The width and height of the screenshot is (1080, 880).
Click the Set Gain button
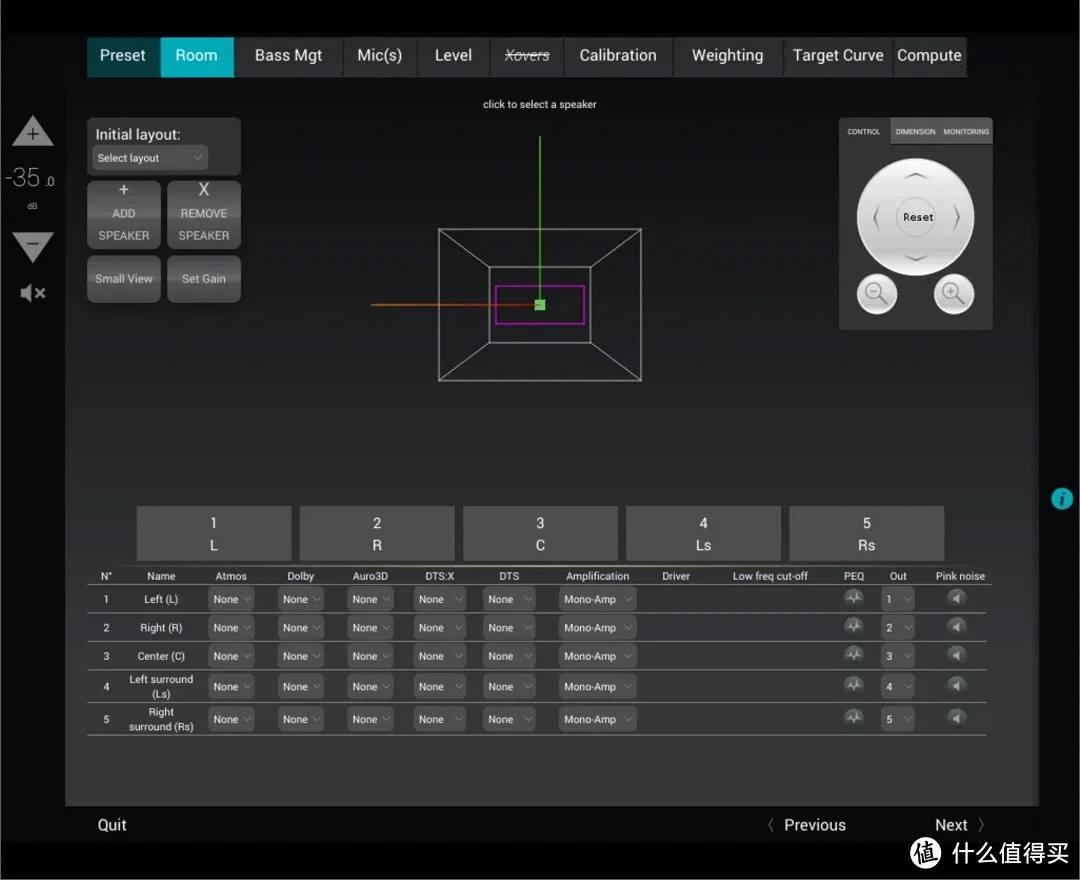point(204,279)
